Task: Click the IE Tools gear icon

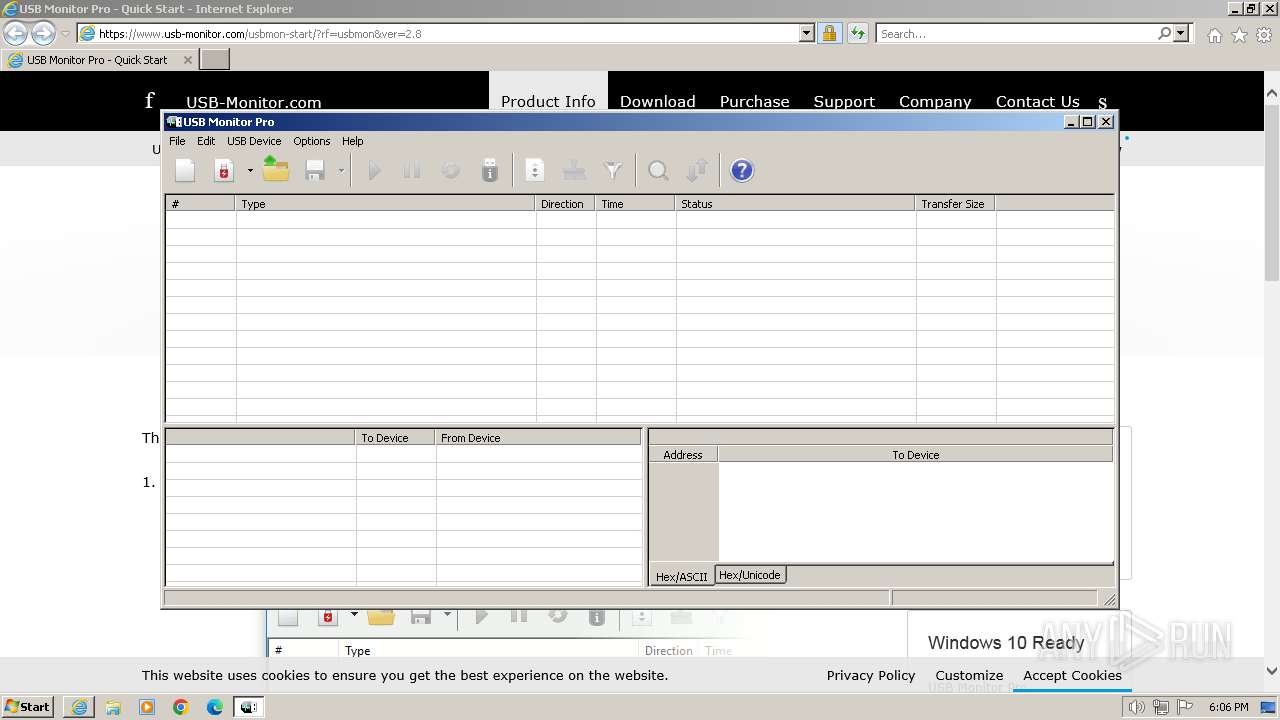Action: [1264, 35]
